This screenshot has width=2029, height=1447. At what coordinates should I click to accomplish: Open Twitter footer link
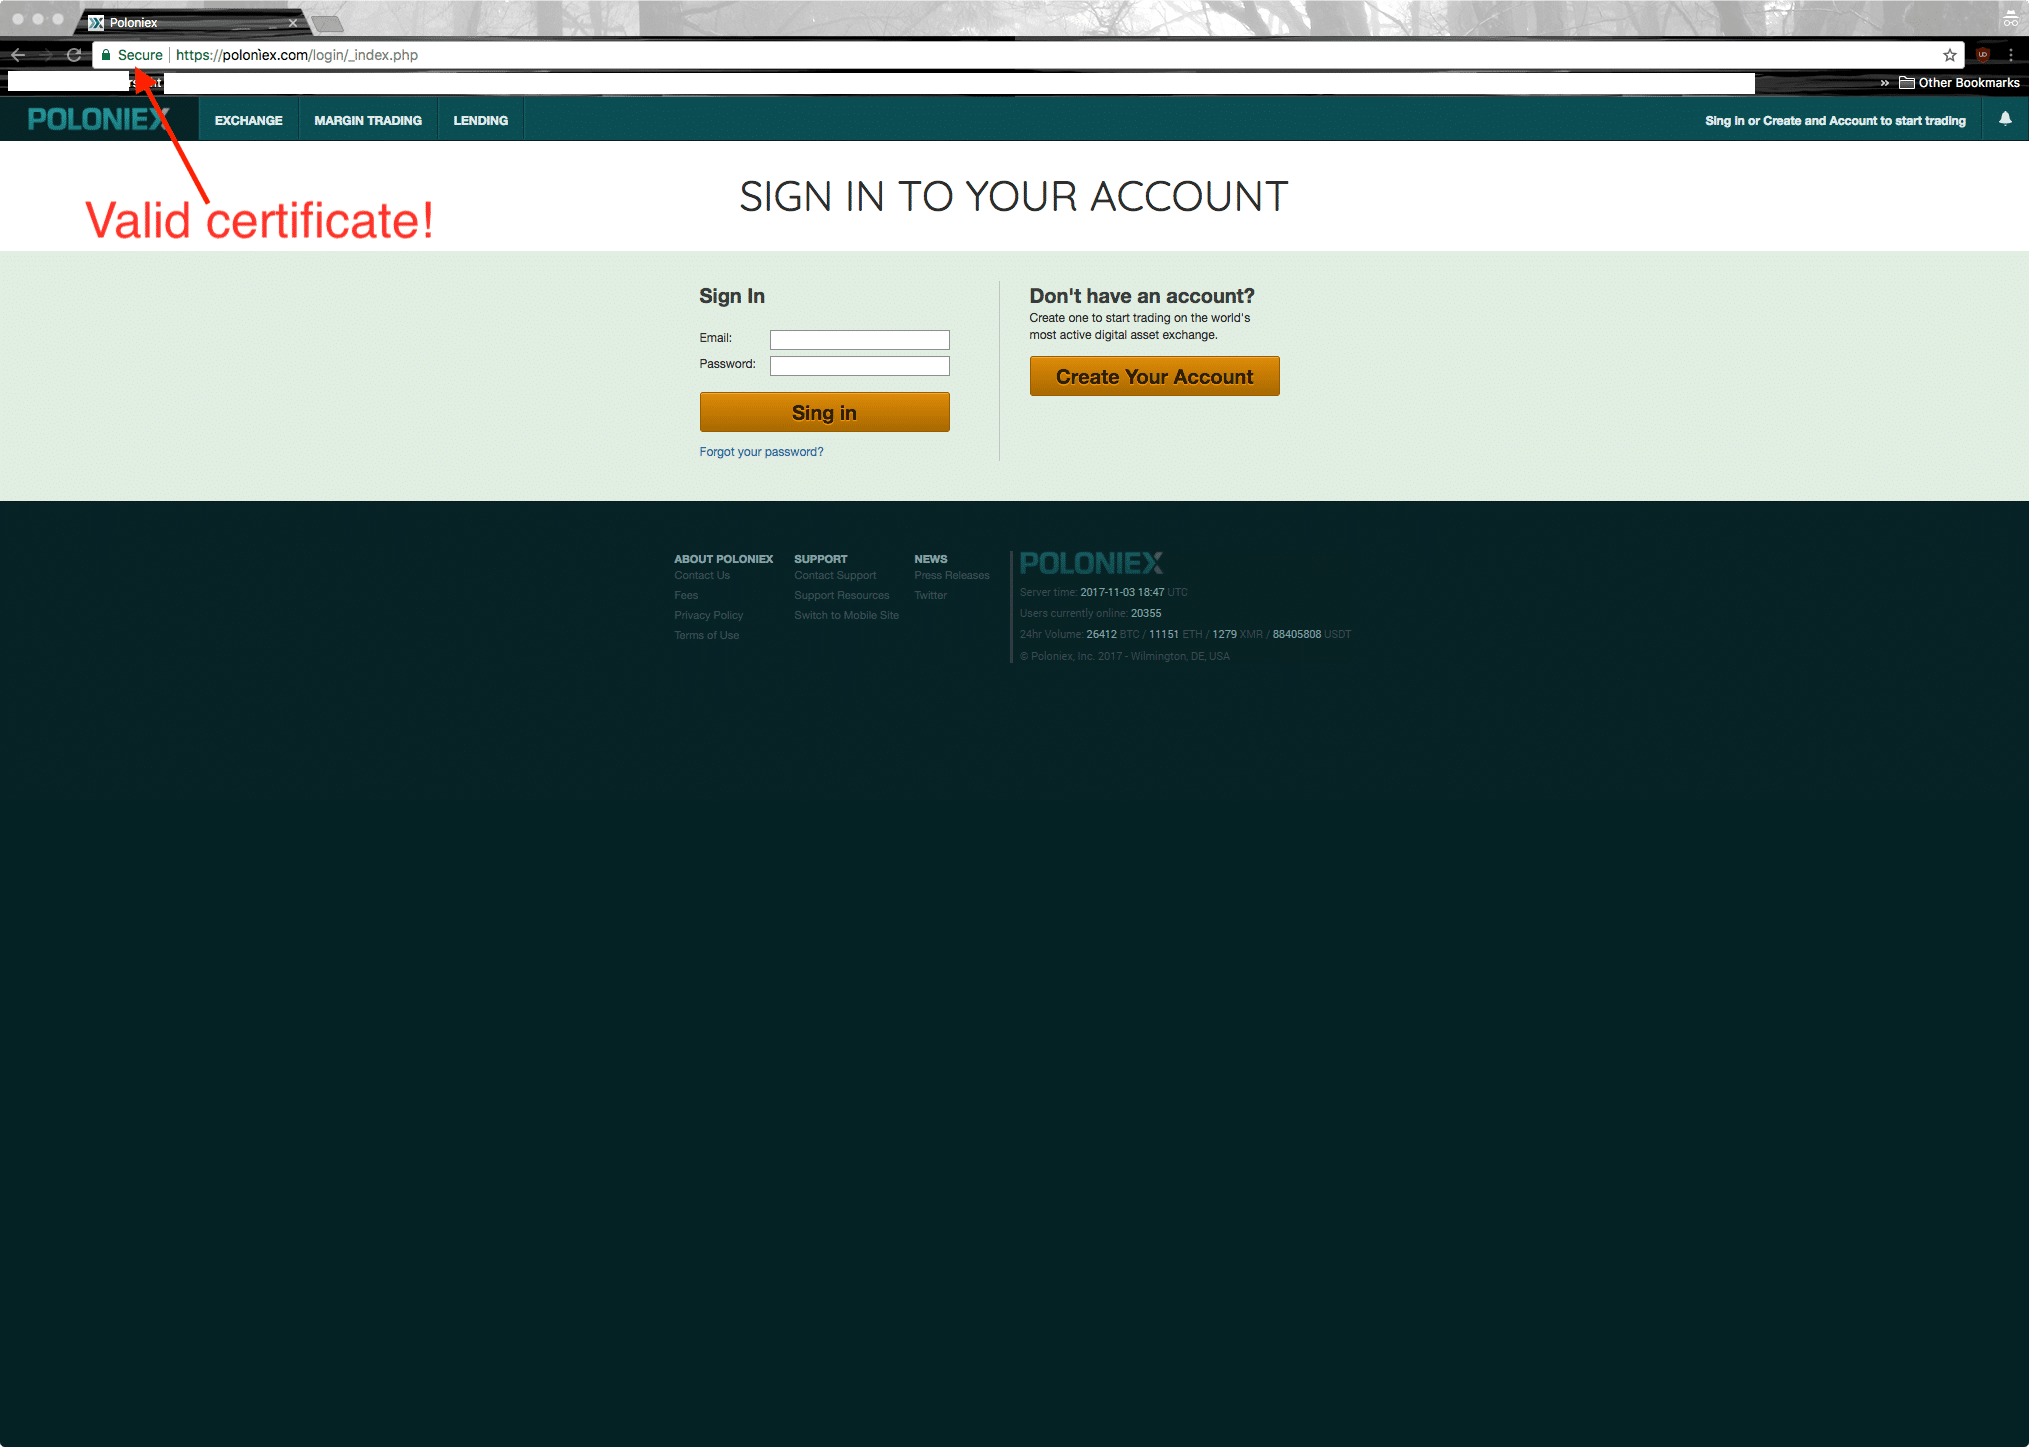click(930, 596)
